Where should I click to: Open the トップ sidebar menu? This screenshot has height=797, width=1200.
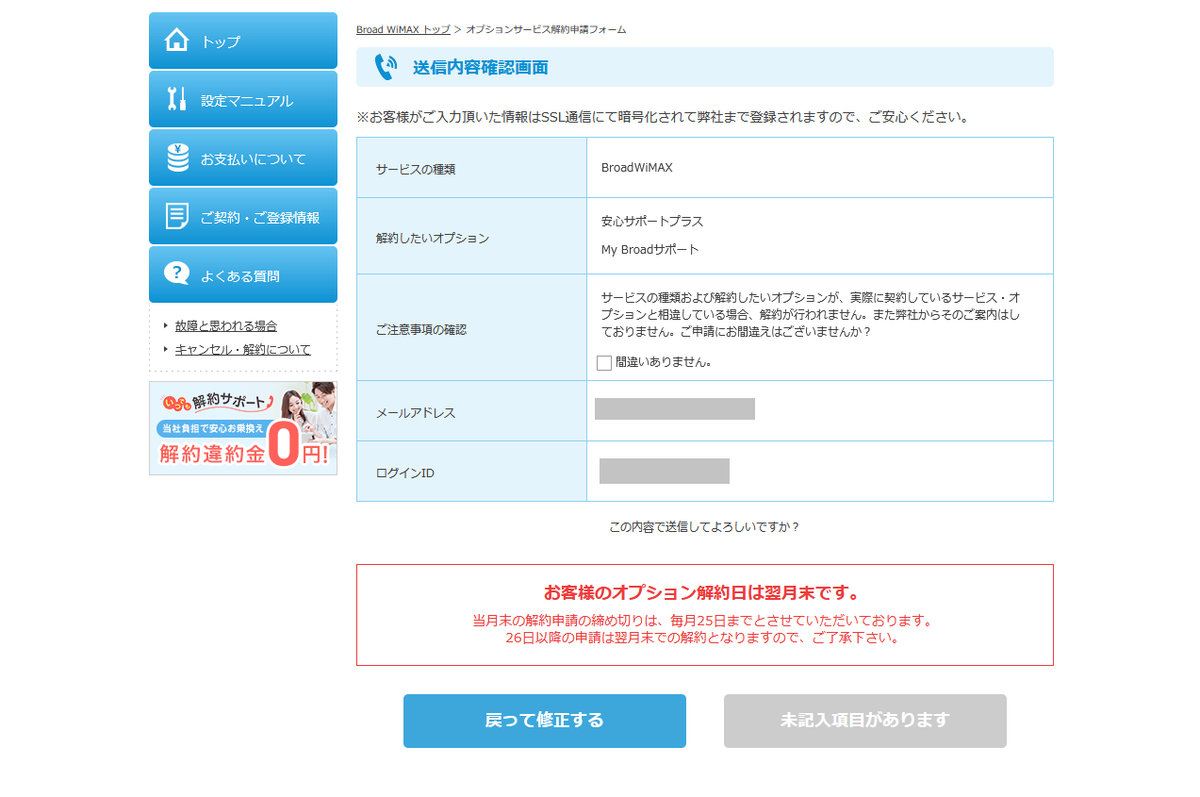pos(243,41)
